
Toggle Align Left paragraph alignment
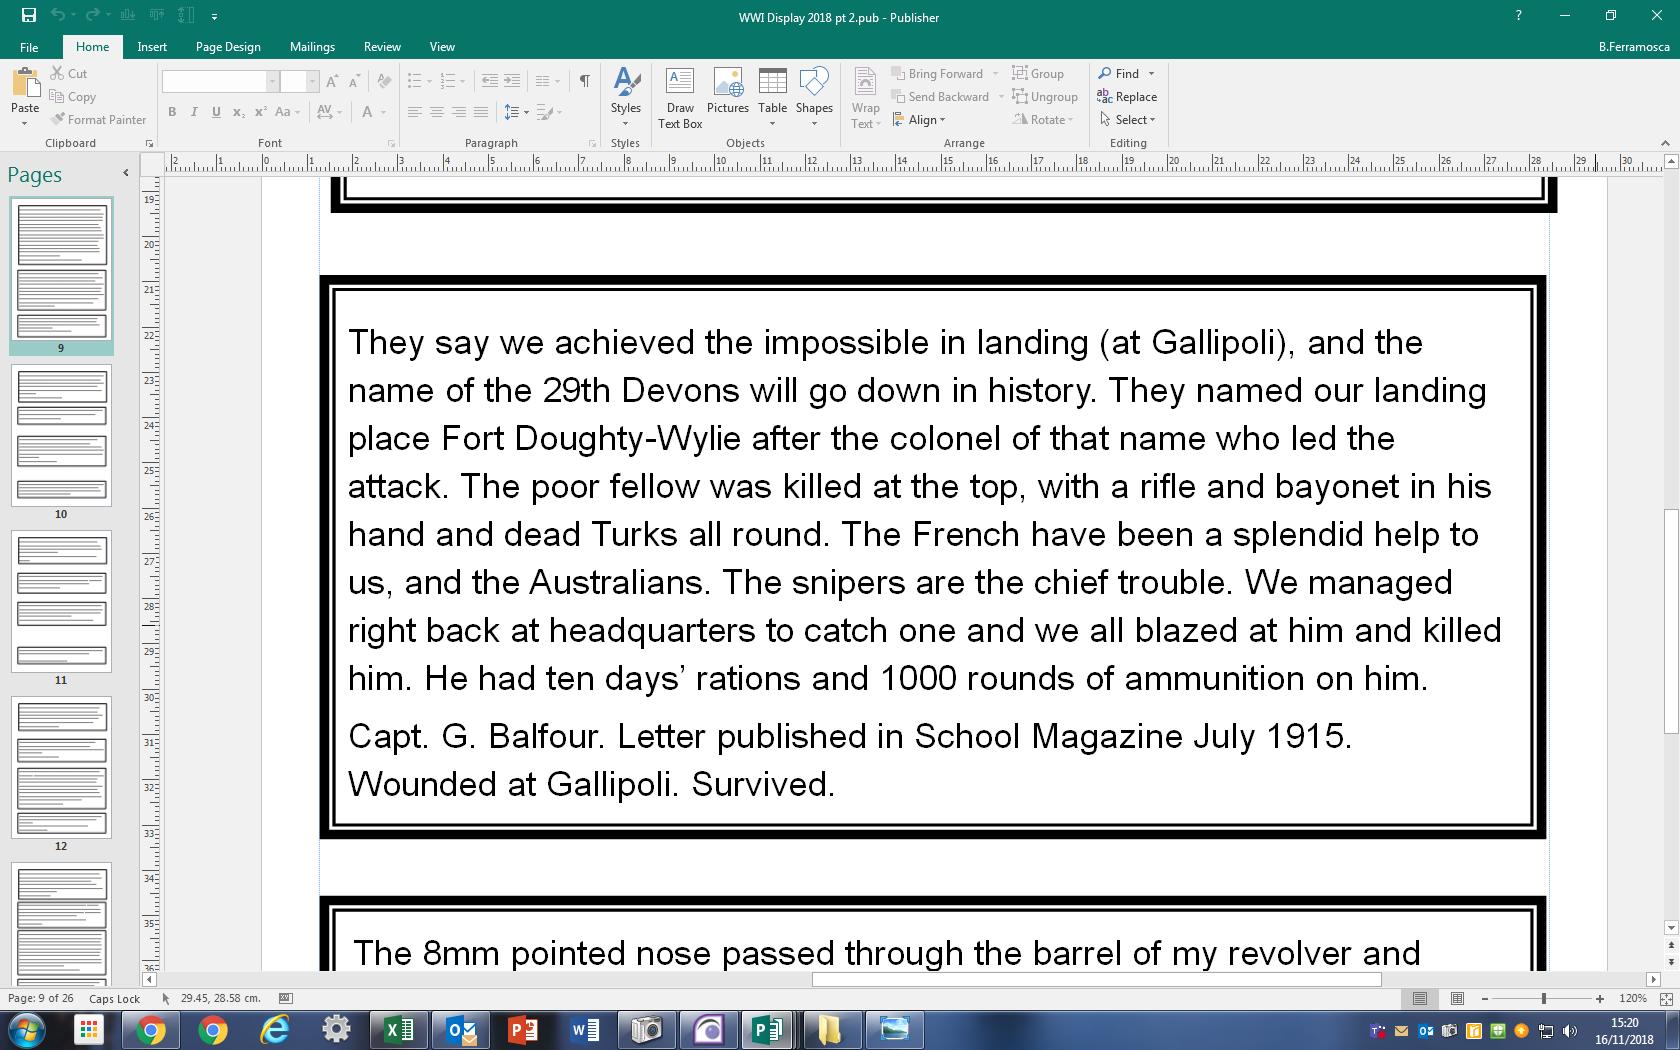coord(415,112)
